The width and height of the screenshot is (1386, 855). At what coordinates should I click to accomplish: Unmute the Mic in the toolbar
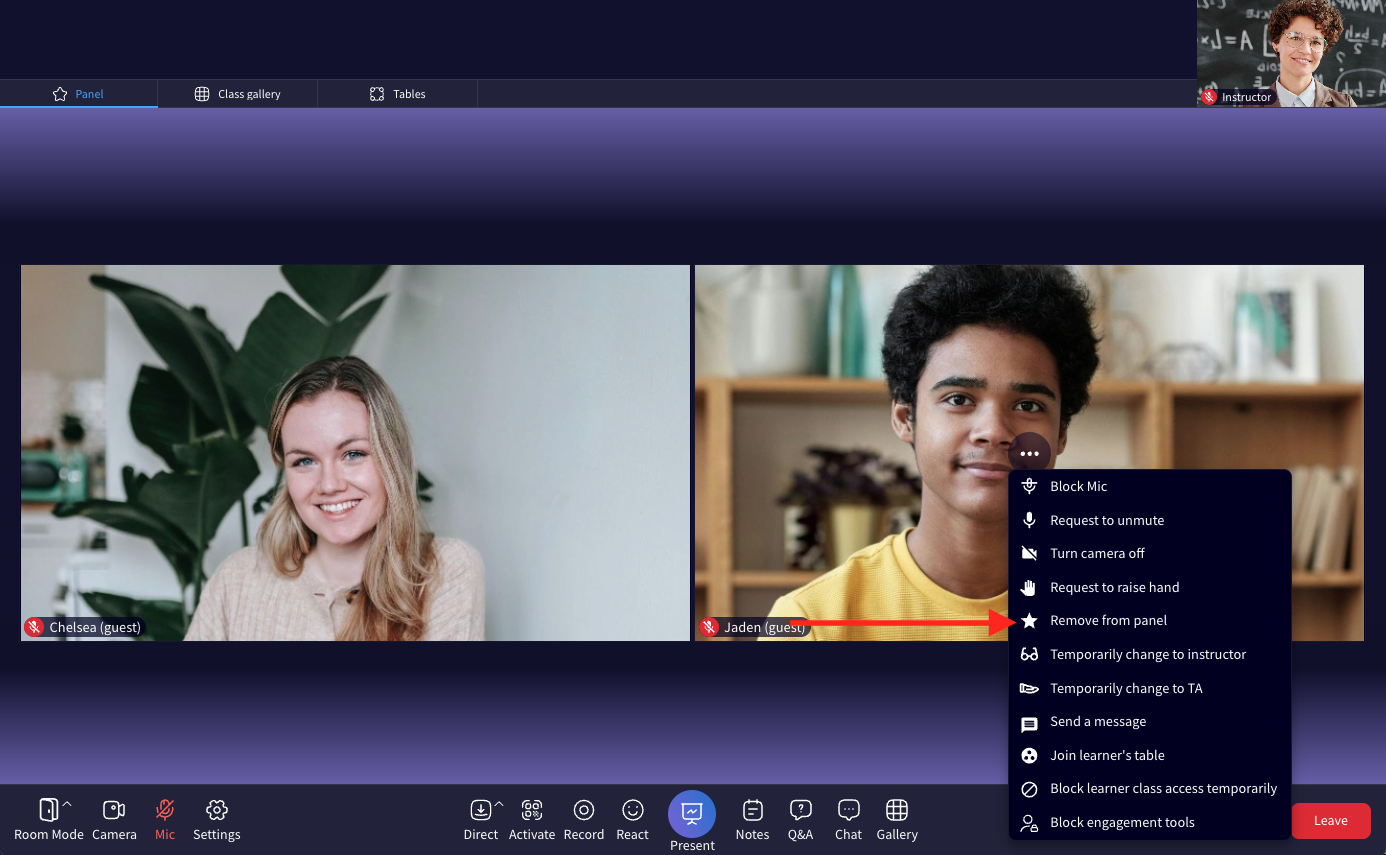coord(165,819)
